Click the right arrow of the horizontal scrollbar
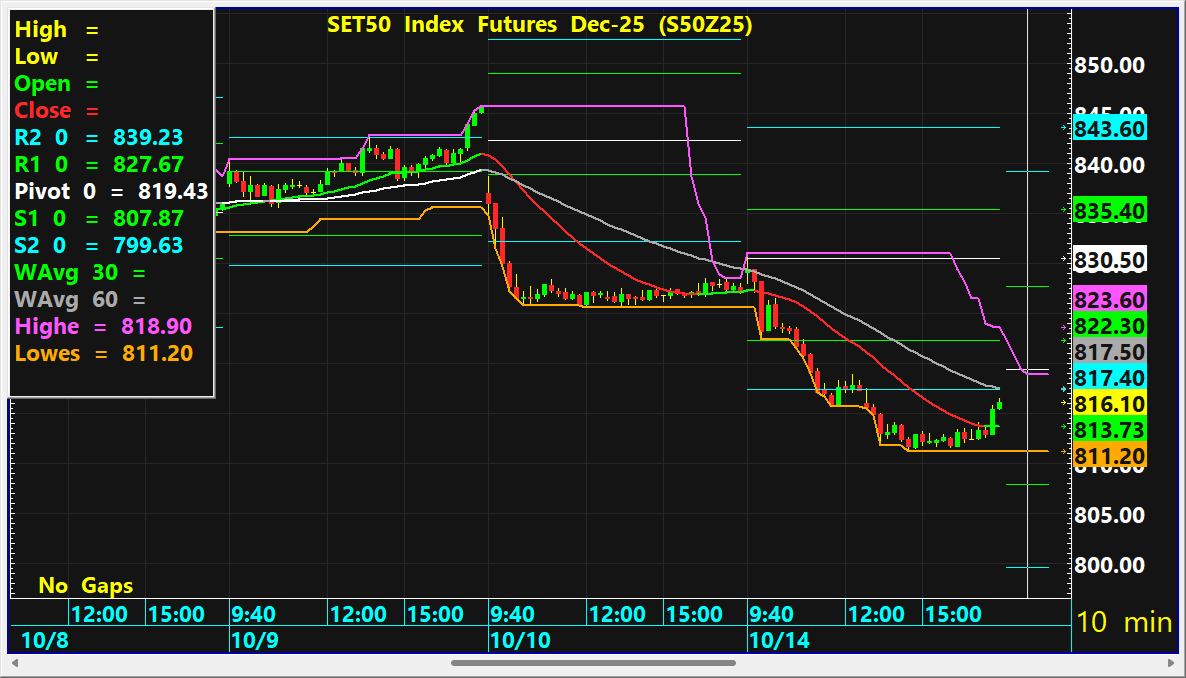 pos(1167,662)
